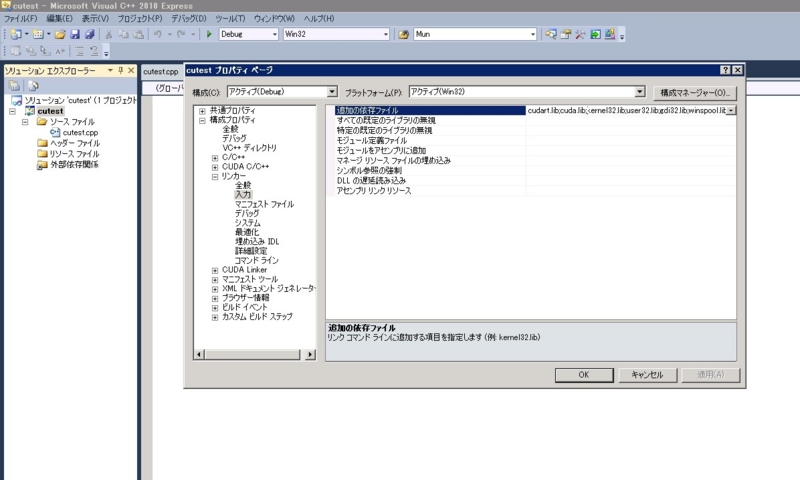Select コマンド ライン under リンカー

[257, 260]
